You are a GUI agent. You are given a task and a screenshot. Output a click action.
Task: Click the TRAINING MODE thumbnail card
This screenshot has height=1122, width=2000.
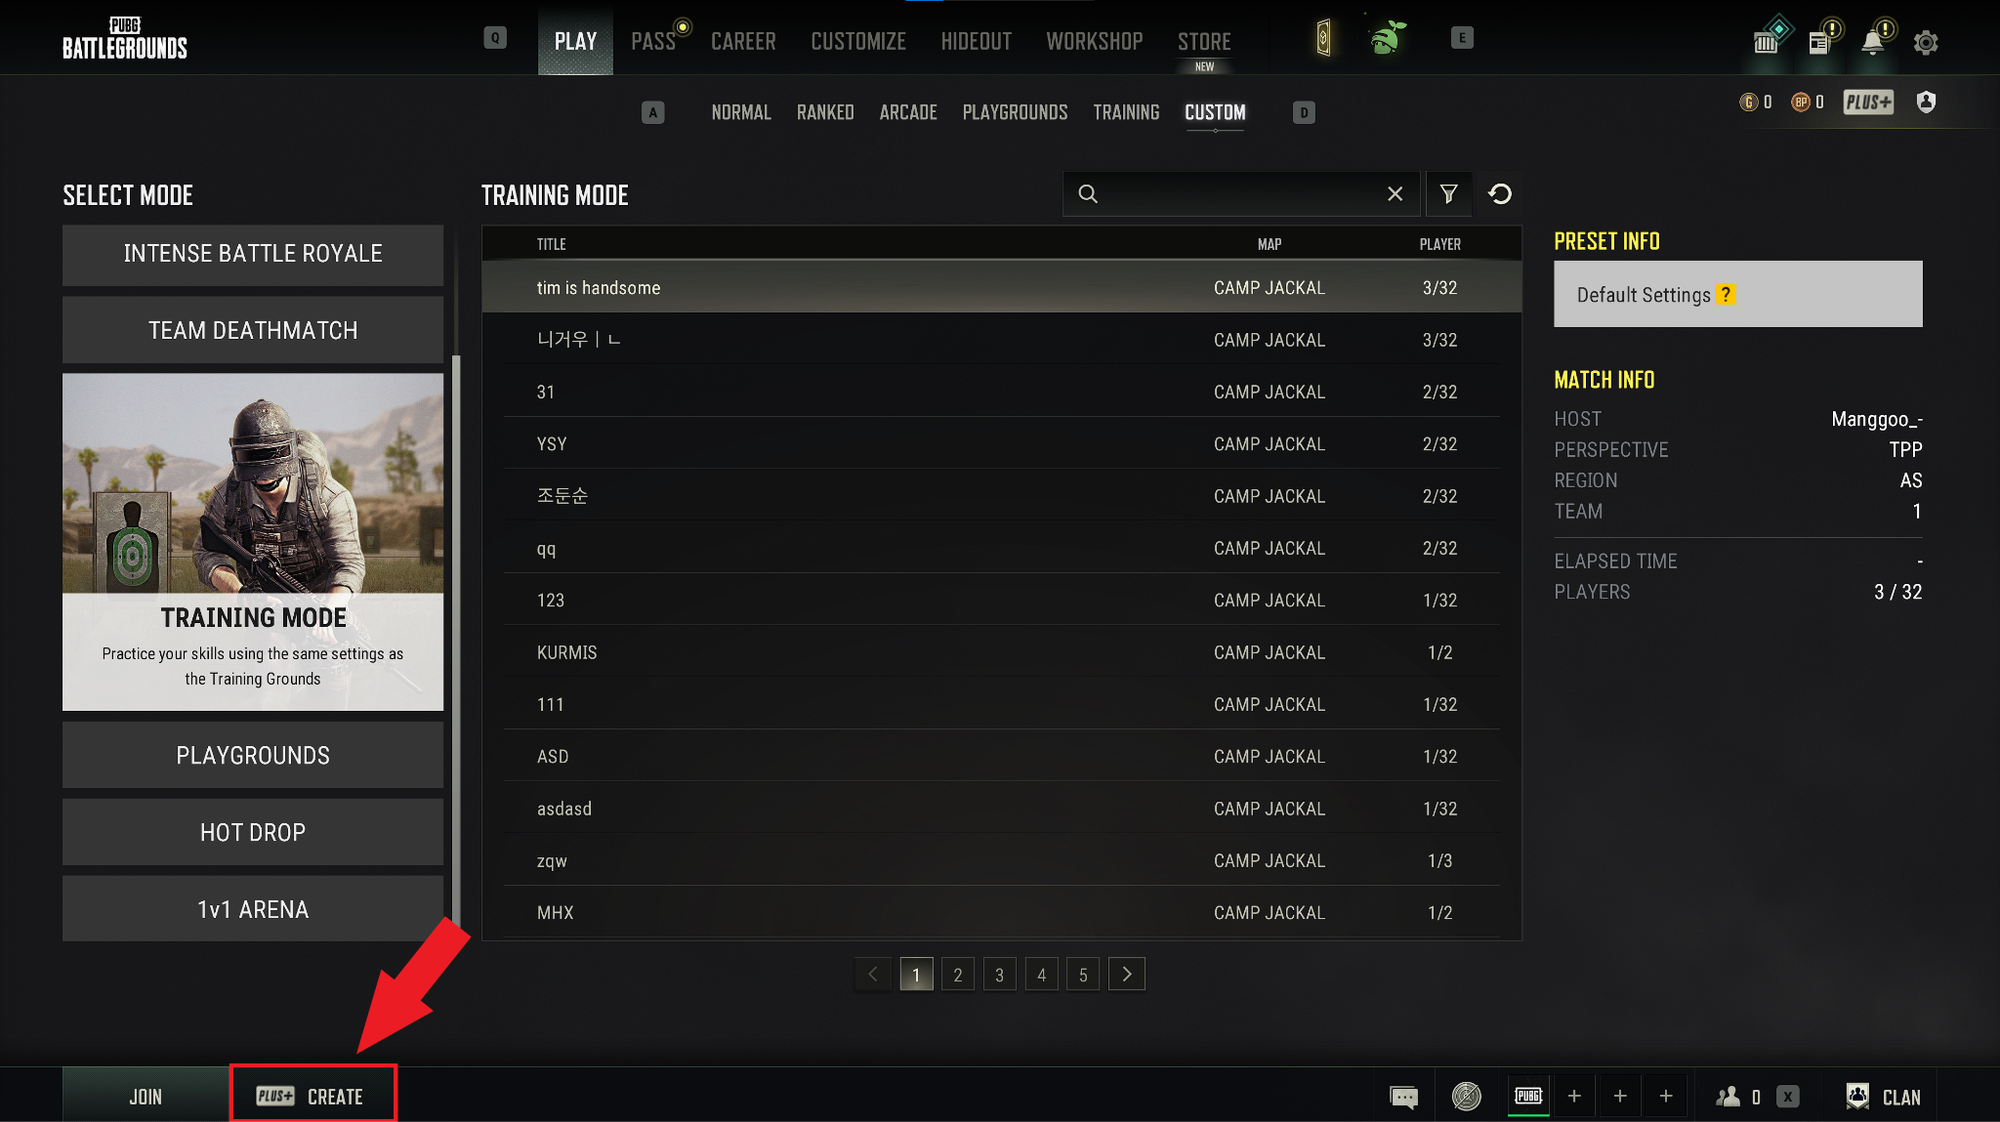pyautogui.click(x=253, y=542)
